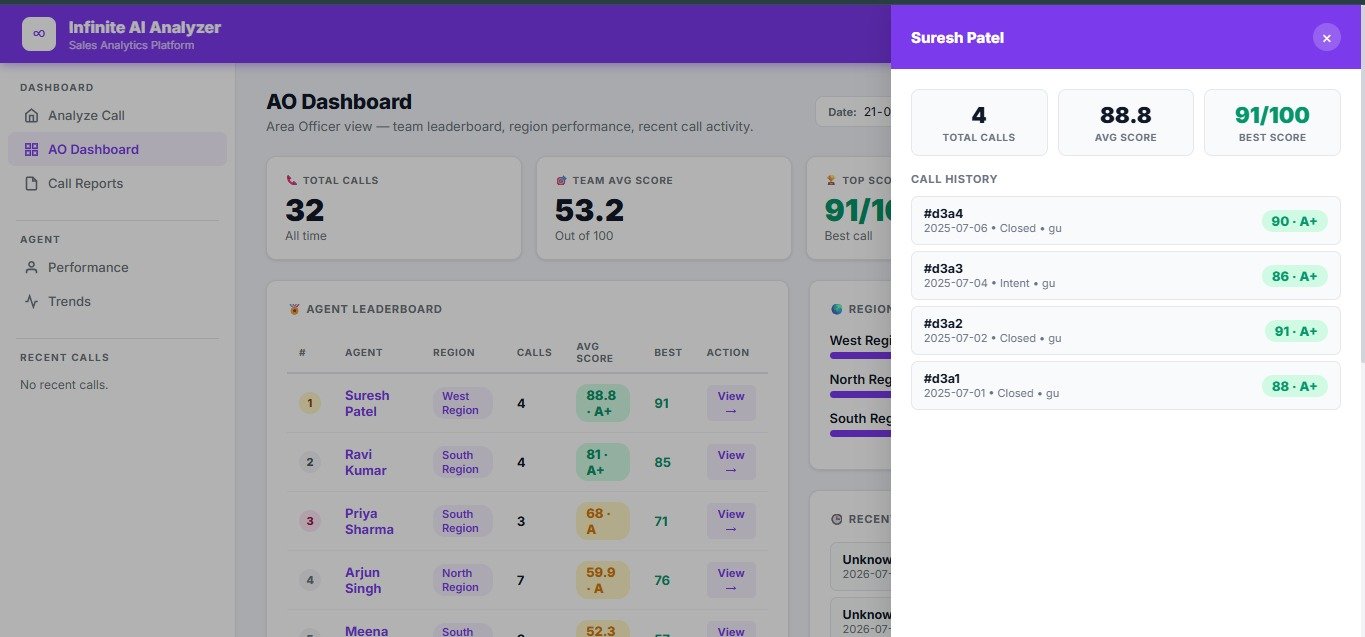Click the Region column header in leaderboard
Screen dimensions: 1365x637
tap(454, 352)
